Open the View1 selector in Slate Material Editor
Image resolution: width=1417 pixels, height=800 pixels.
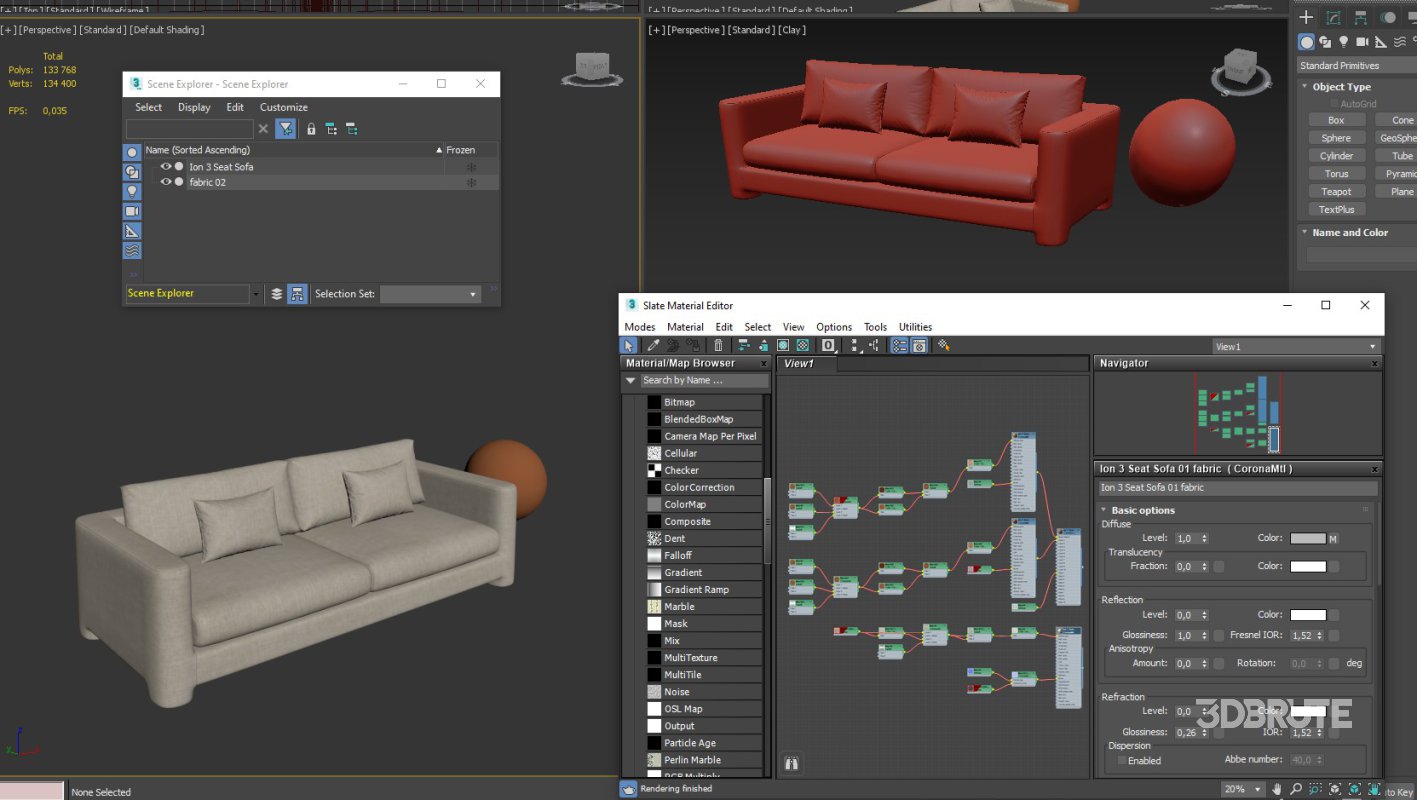pos(1294,345)
